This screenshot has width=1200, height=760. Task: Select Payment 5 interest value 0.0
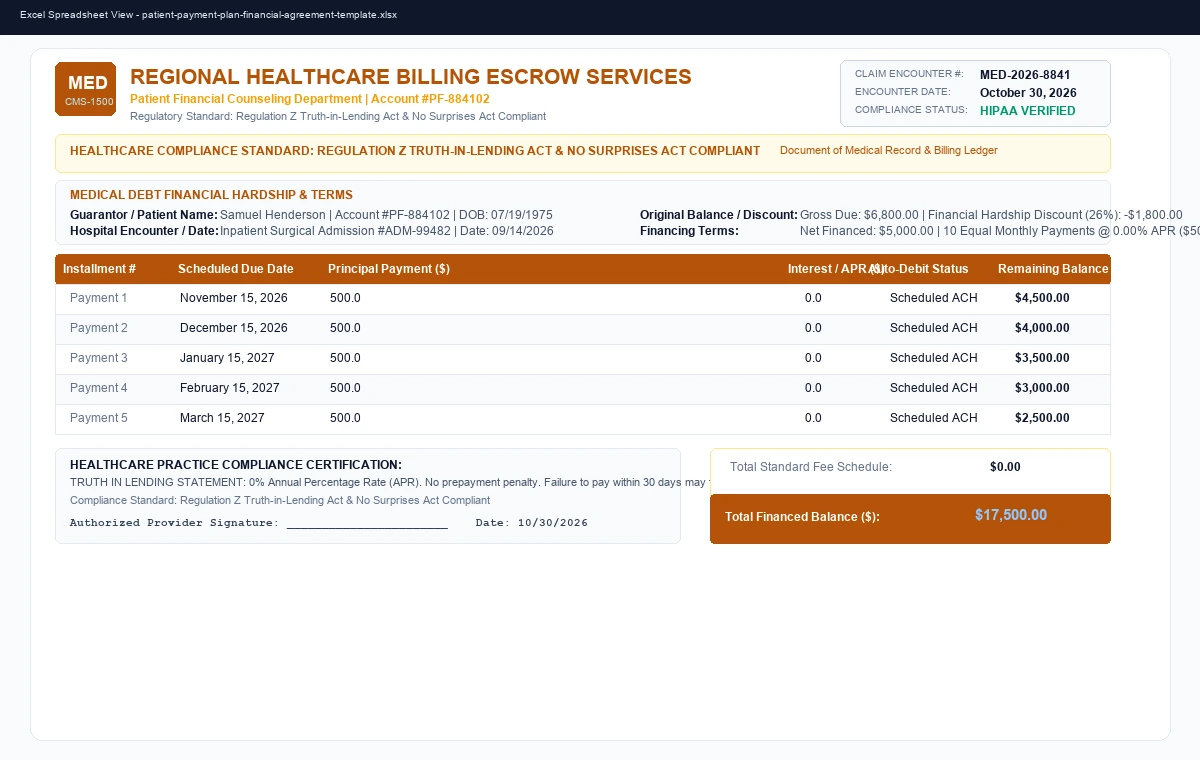click(813, 418)
